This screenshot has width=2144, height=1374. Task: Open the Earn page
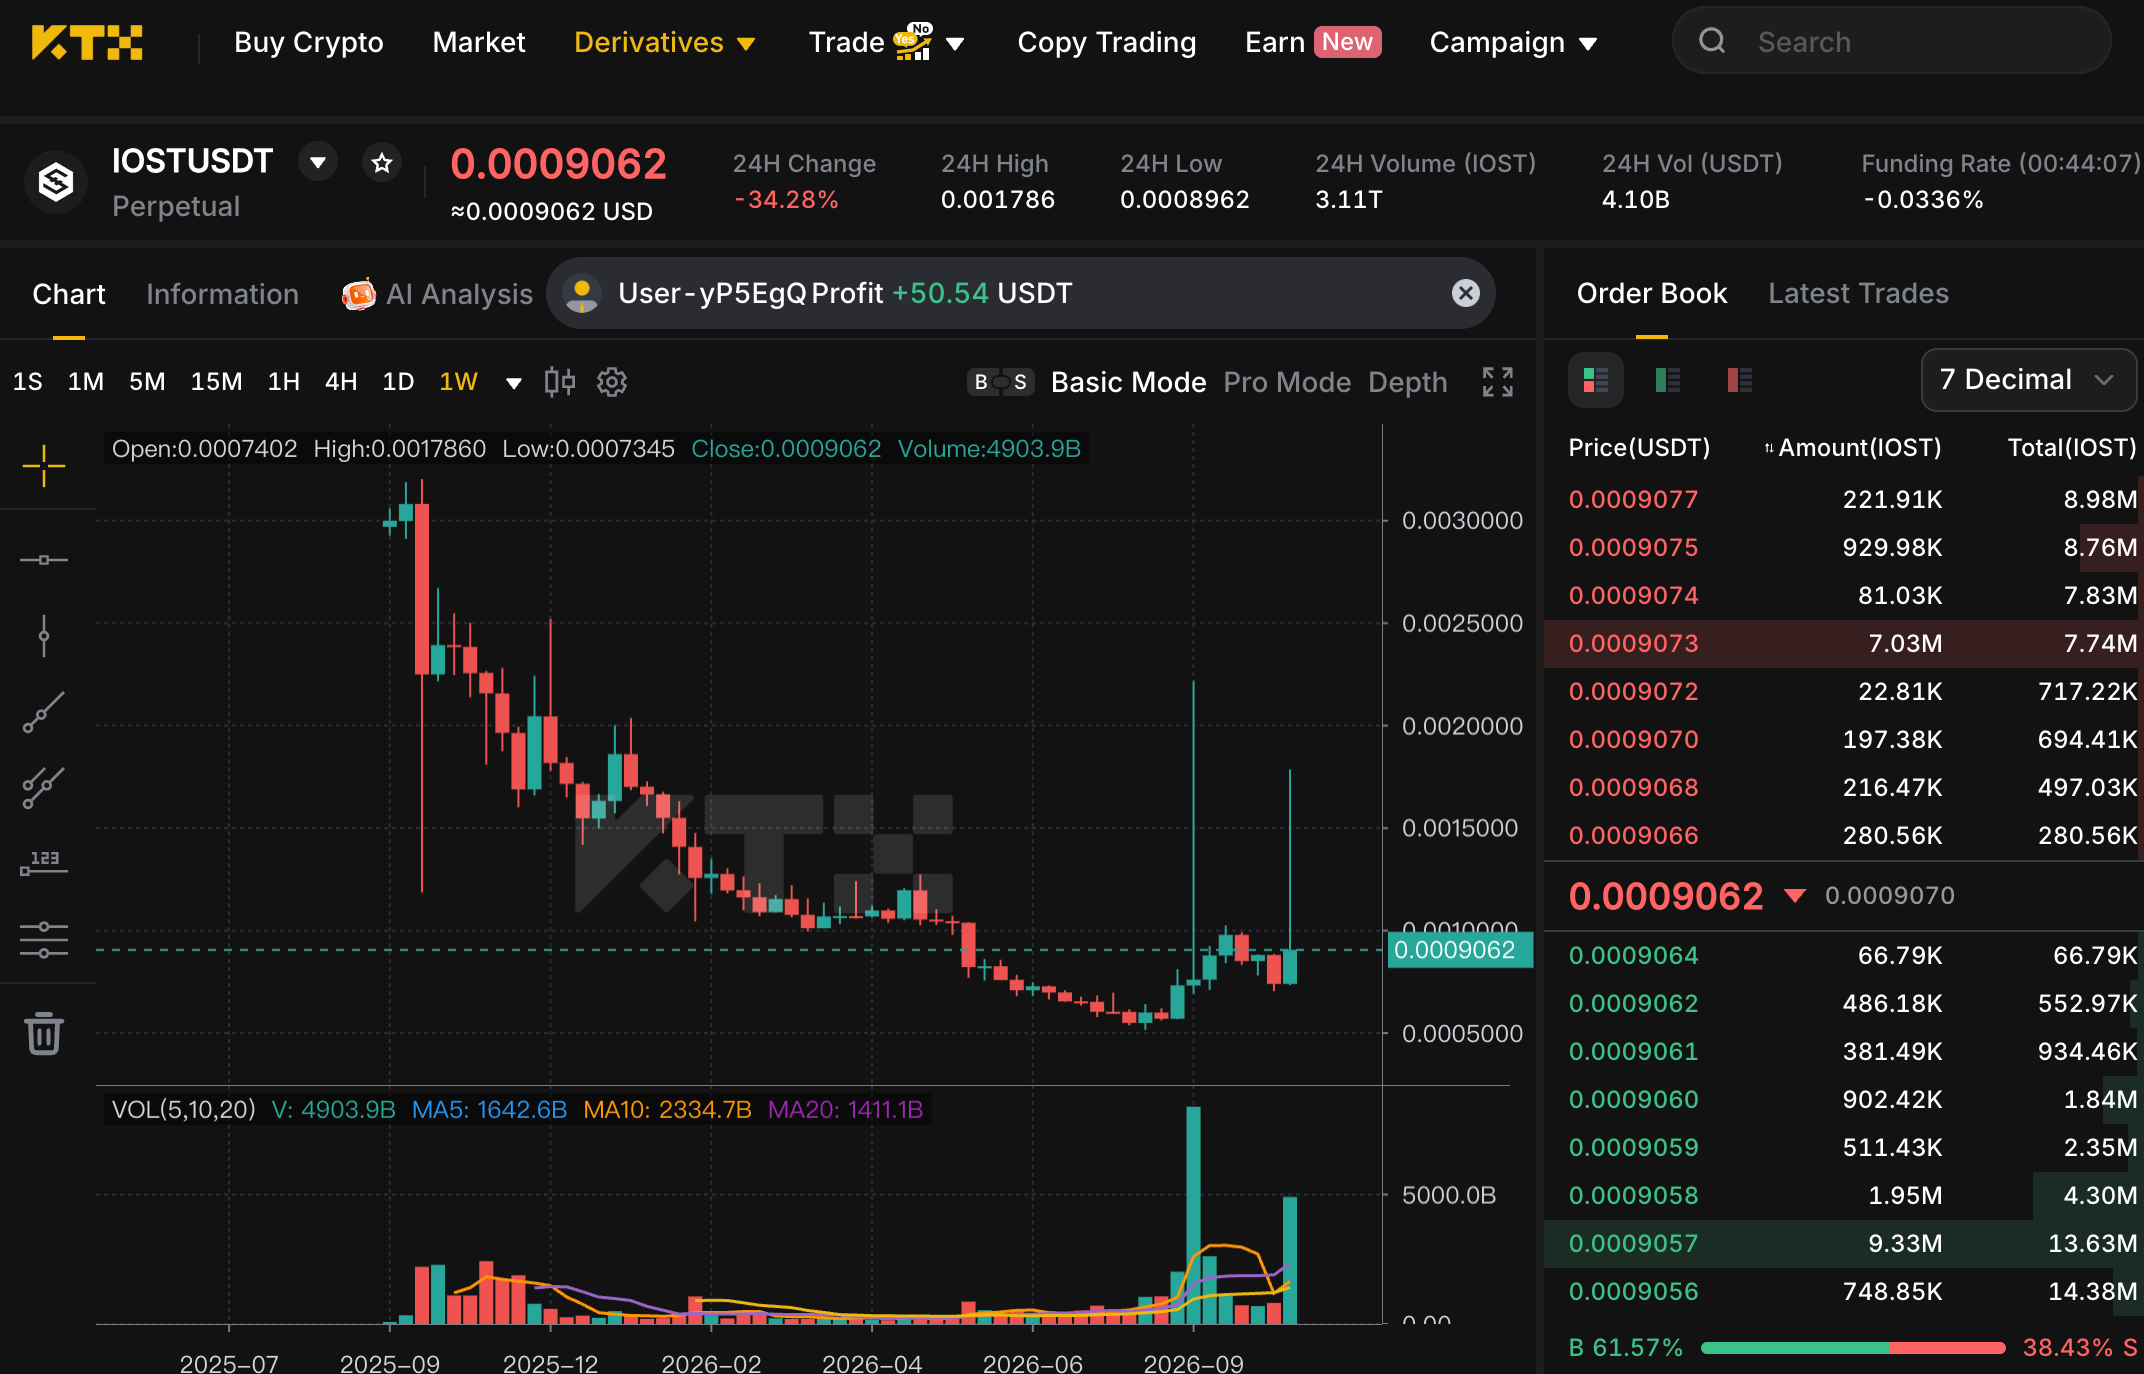click(x=1313, y=42)
